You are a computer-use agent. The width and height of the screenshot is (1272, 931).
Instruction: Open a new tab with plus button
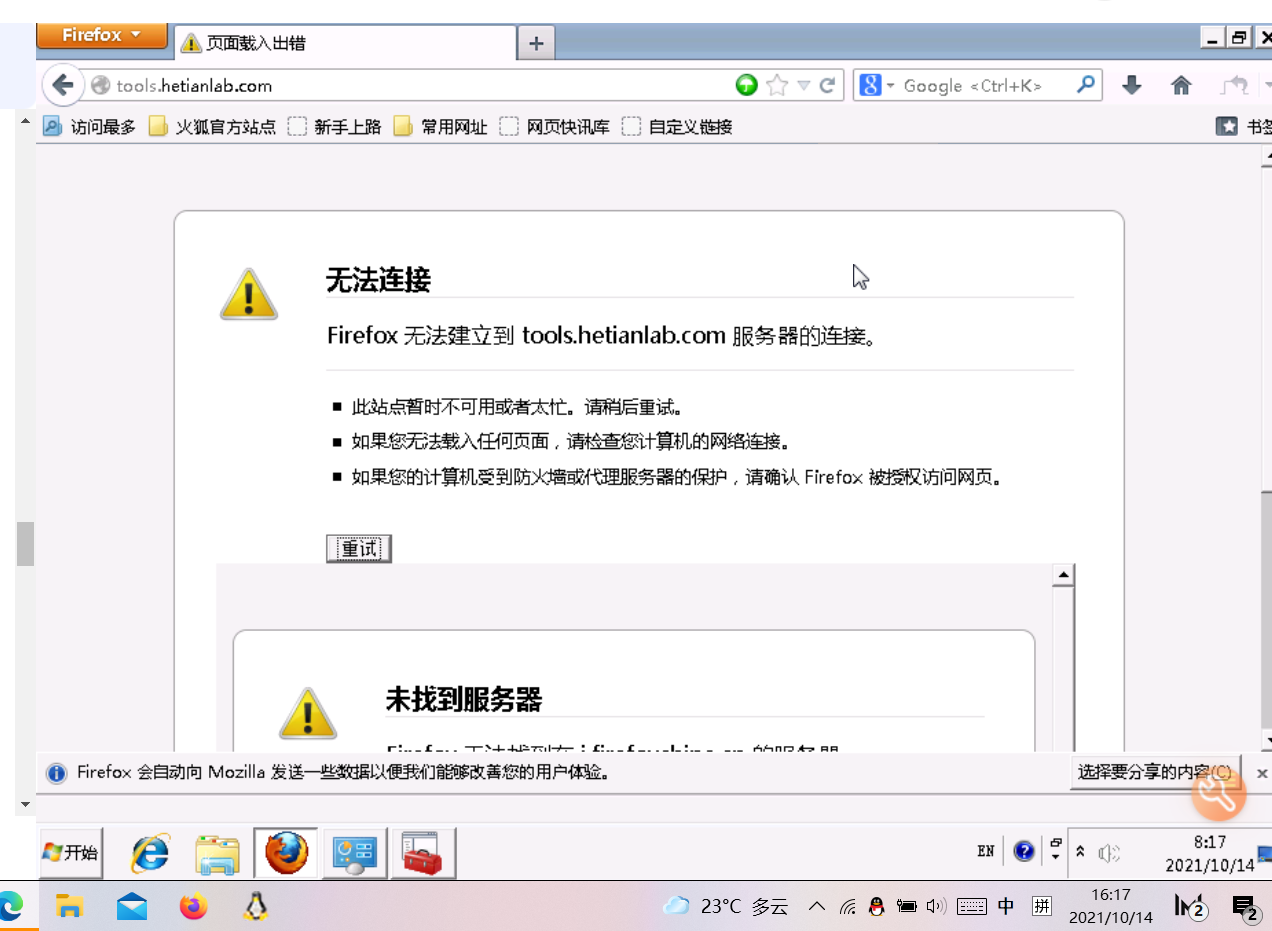[x=536, y=43]
